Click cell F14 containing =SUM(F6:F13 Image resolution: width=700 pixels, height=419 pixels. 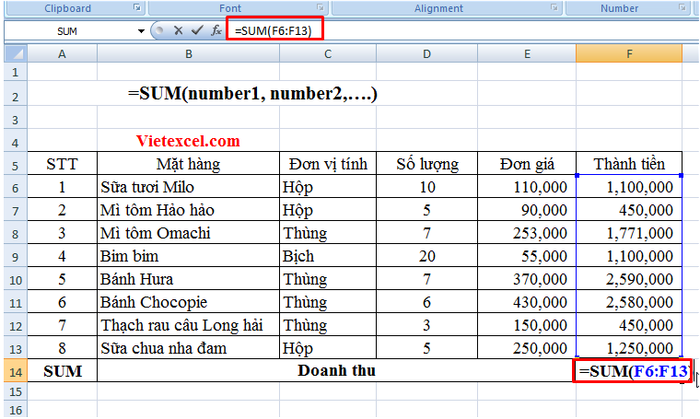coord(632,371)
